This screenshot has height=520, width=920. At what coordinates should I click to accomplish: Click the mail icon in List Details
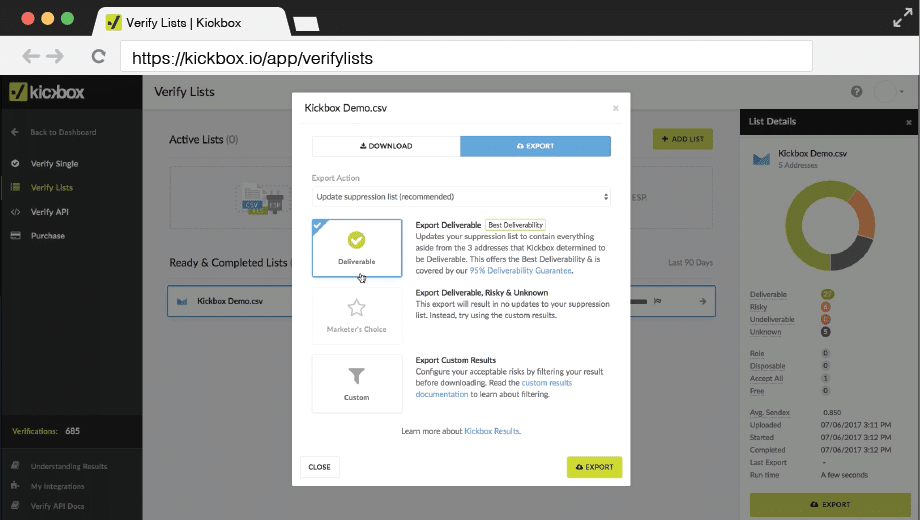coord(761,159)
